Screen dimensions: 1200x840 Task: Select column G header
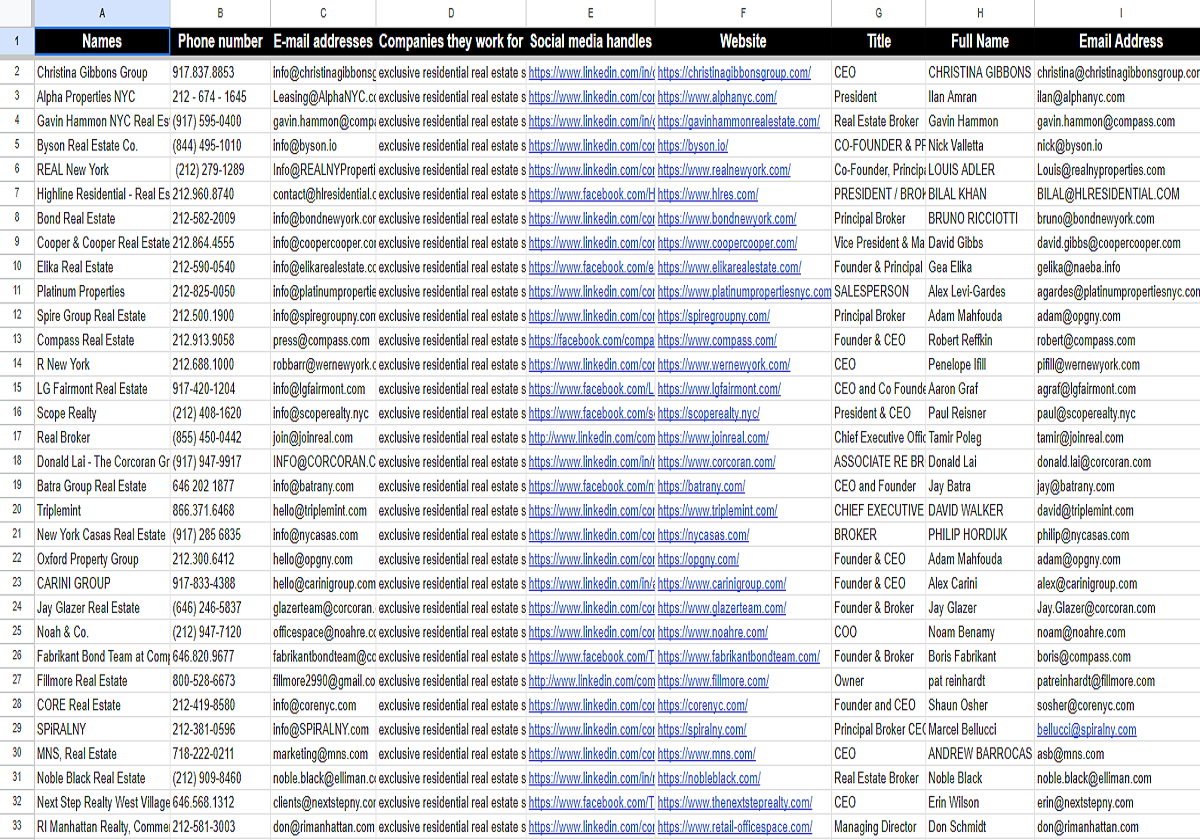pyautogui.click(x=878, y=13)
